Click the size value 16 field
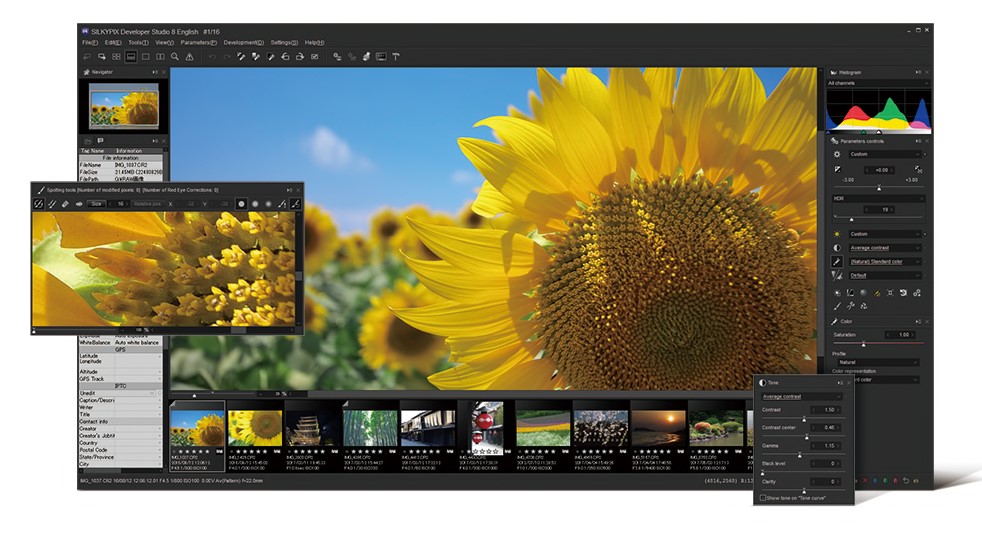Screen dimensions: 982x544 [x=120, y=203]
